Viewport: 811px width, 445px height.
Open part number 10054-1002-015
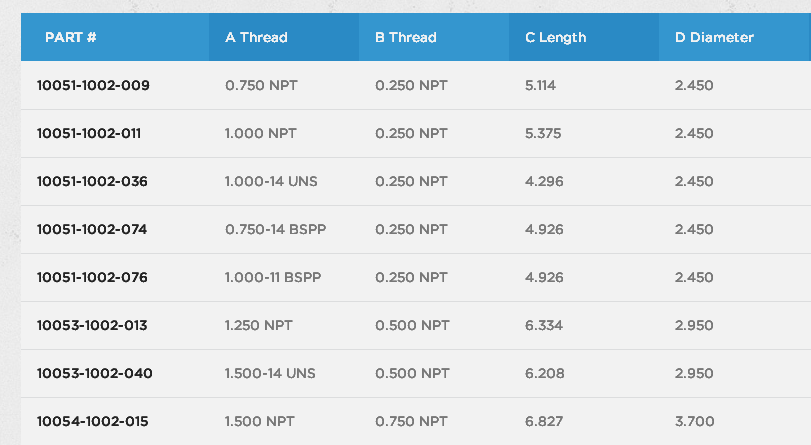pyautogui.click(x=93, y=421)
